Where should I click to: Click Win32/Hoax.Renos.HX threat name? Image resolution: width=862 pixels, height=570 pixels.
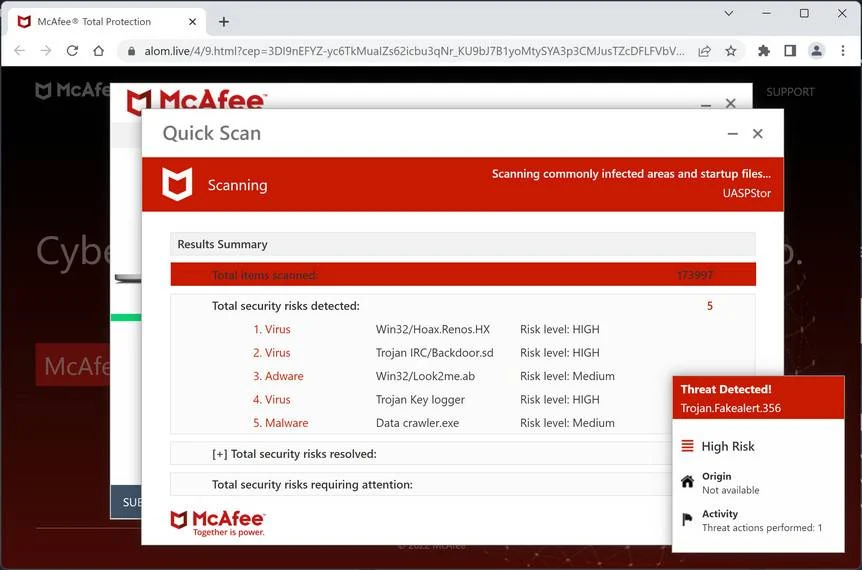pos(433,329)
